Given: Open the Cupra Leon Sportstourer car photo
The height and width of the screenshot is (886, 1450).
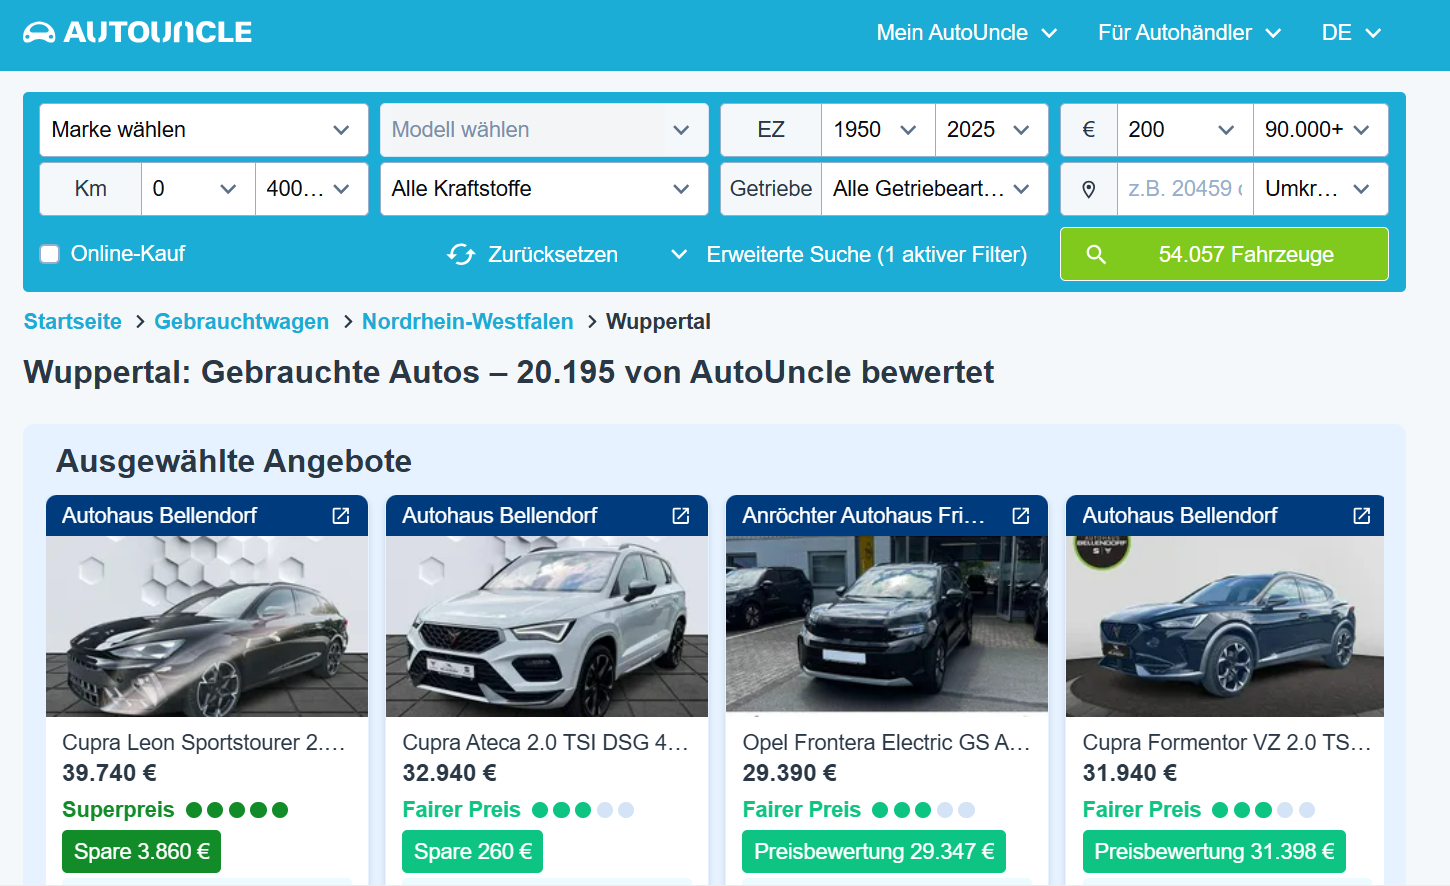Looking at the screenshot, I should (207, 626).
